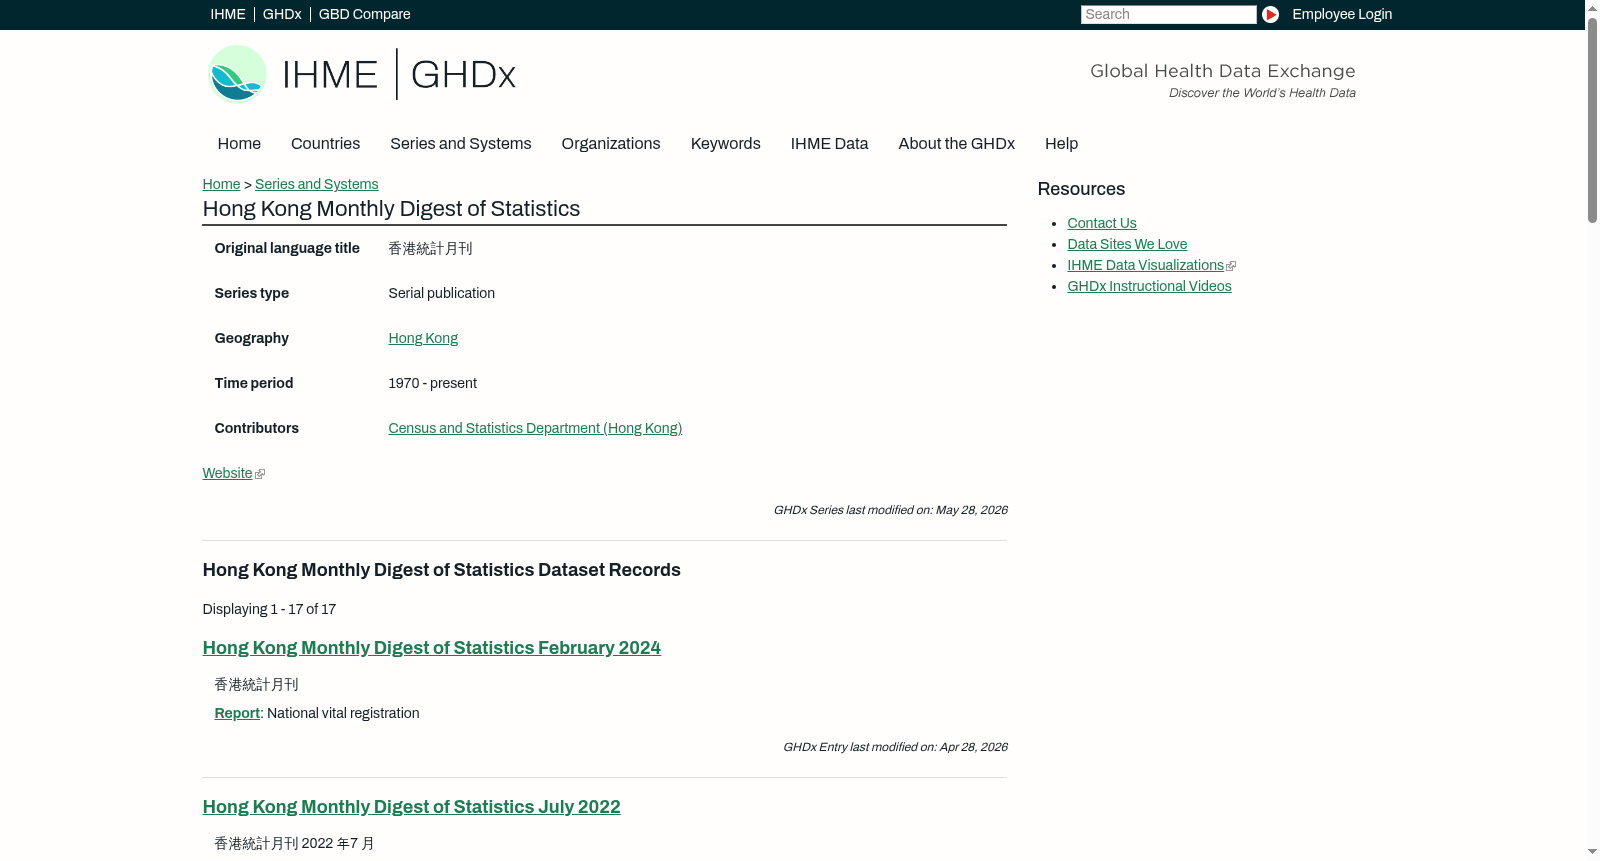Click the Report data type link
Viewport: 1600px width, 861px height.
tap(237, 713)
